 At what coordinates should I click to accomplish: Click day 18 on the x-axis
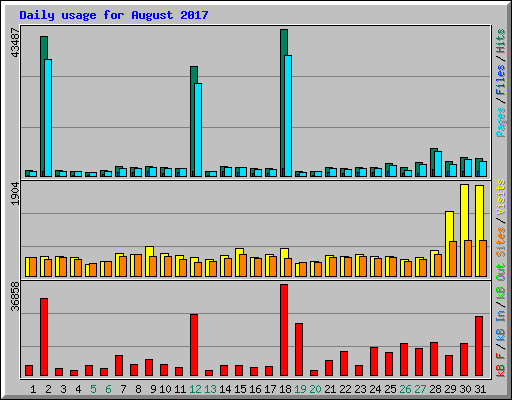coord(285,389)
